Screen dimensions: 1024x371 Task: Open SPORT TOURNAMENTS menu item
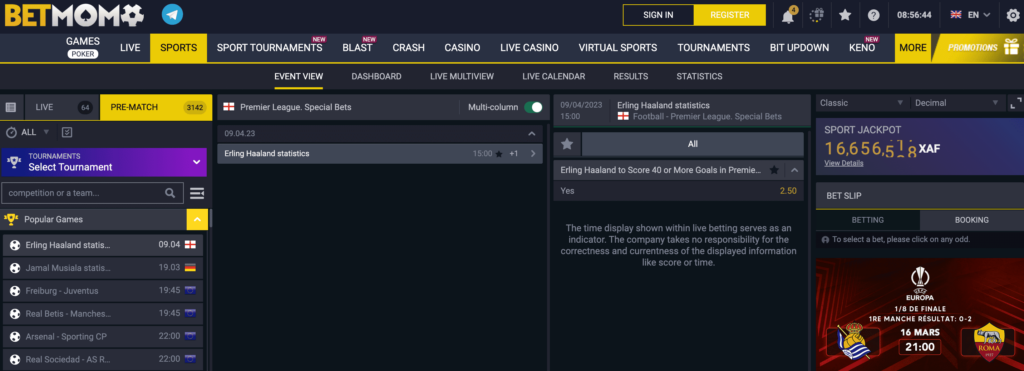(x=269, y=48)
